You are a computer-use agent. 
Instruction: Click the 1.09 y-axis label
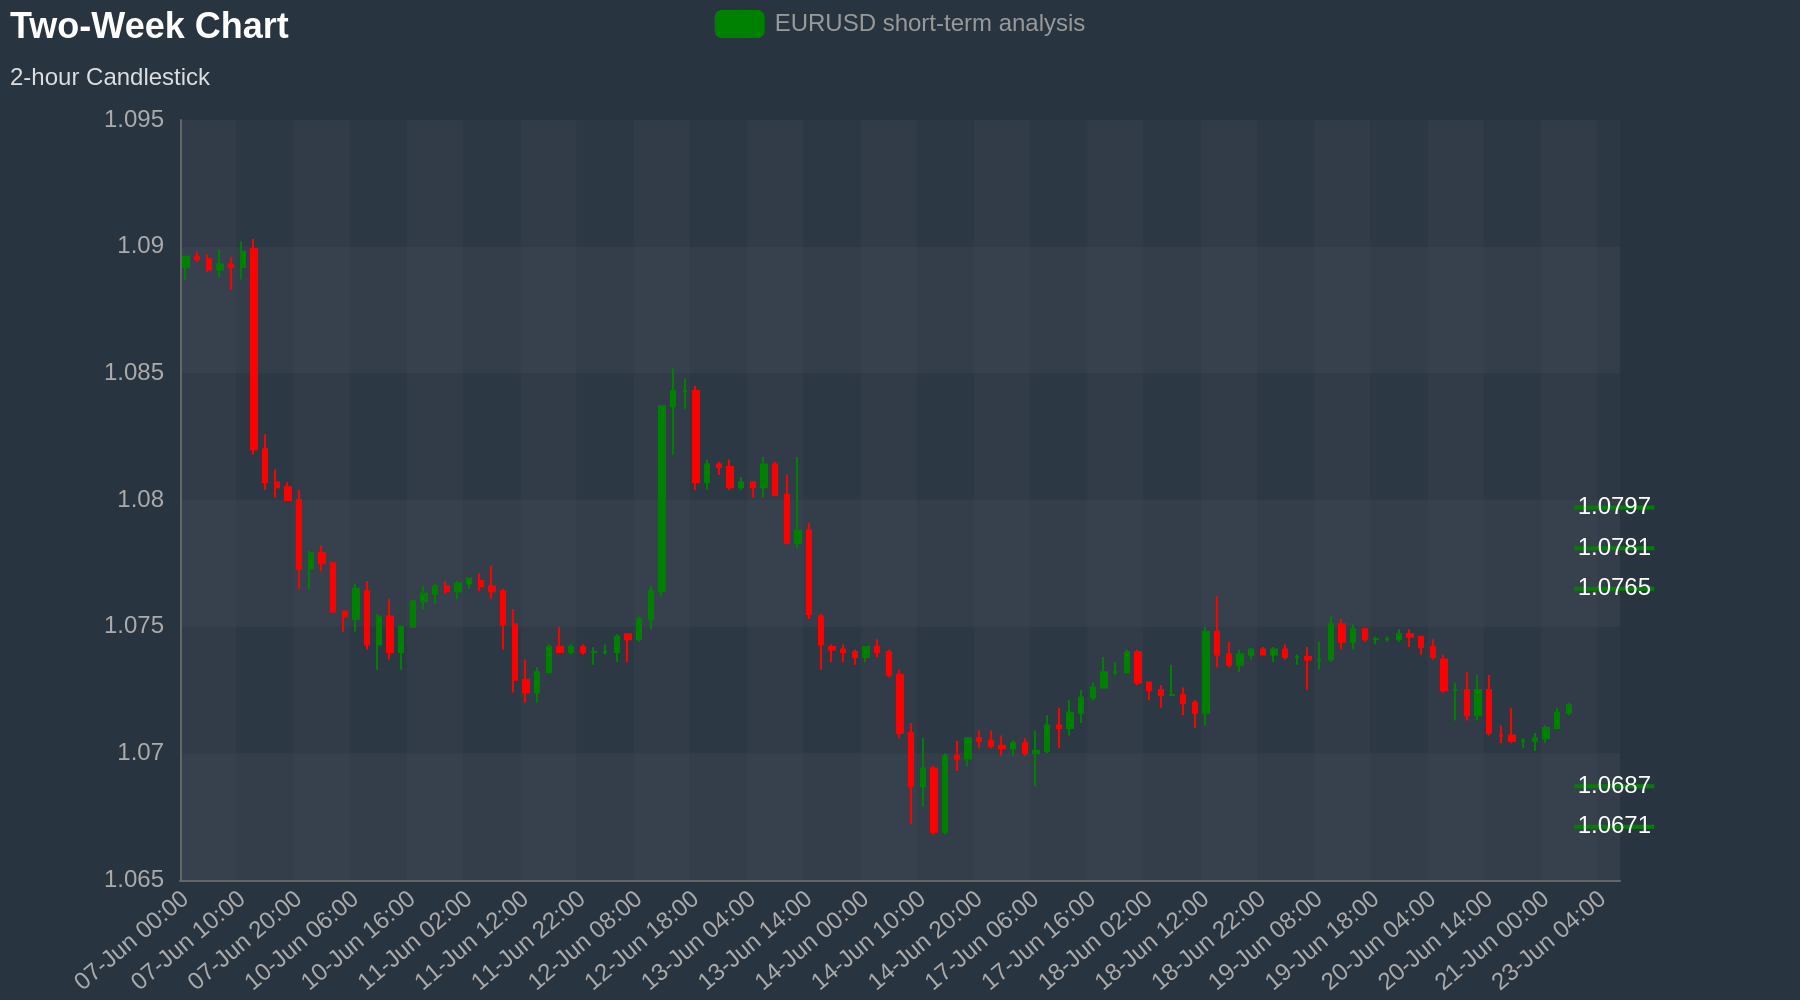(x=141, y=246)
